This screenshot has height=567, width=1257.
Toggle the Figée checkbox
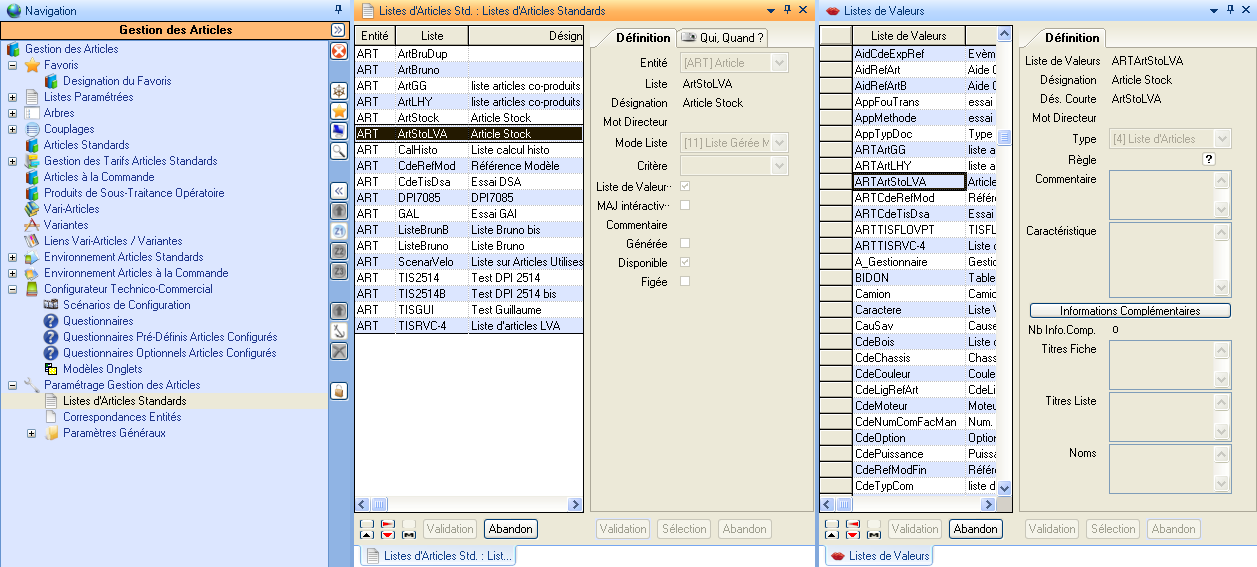tap(685, 281)
